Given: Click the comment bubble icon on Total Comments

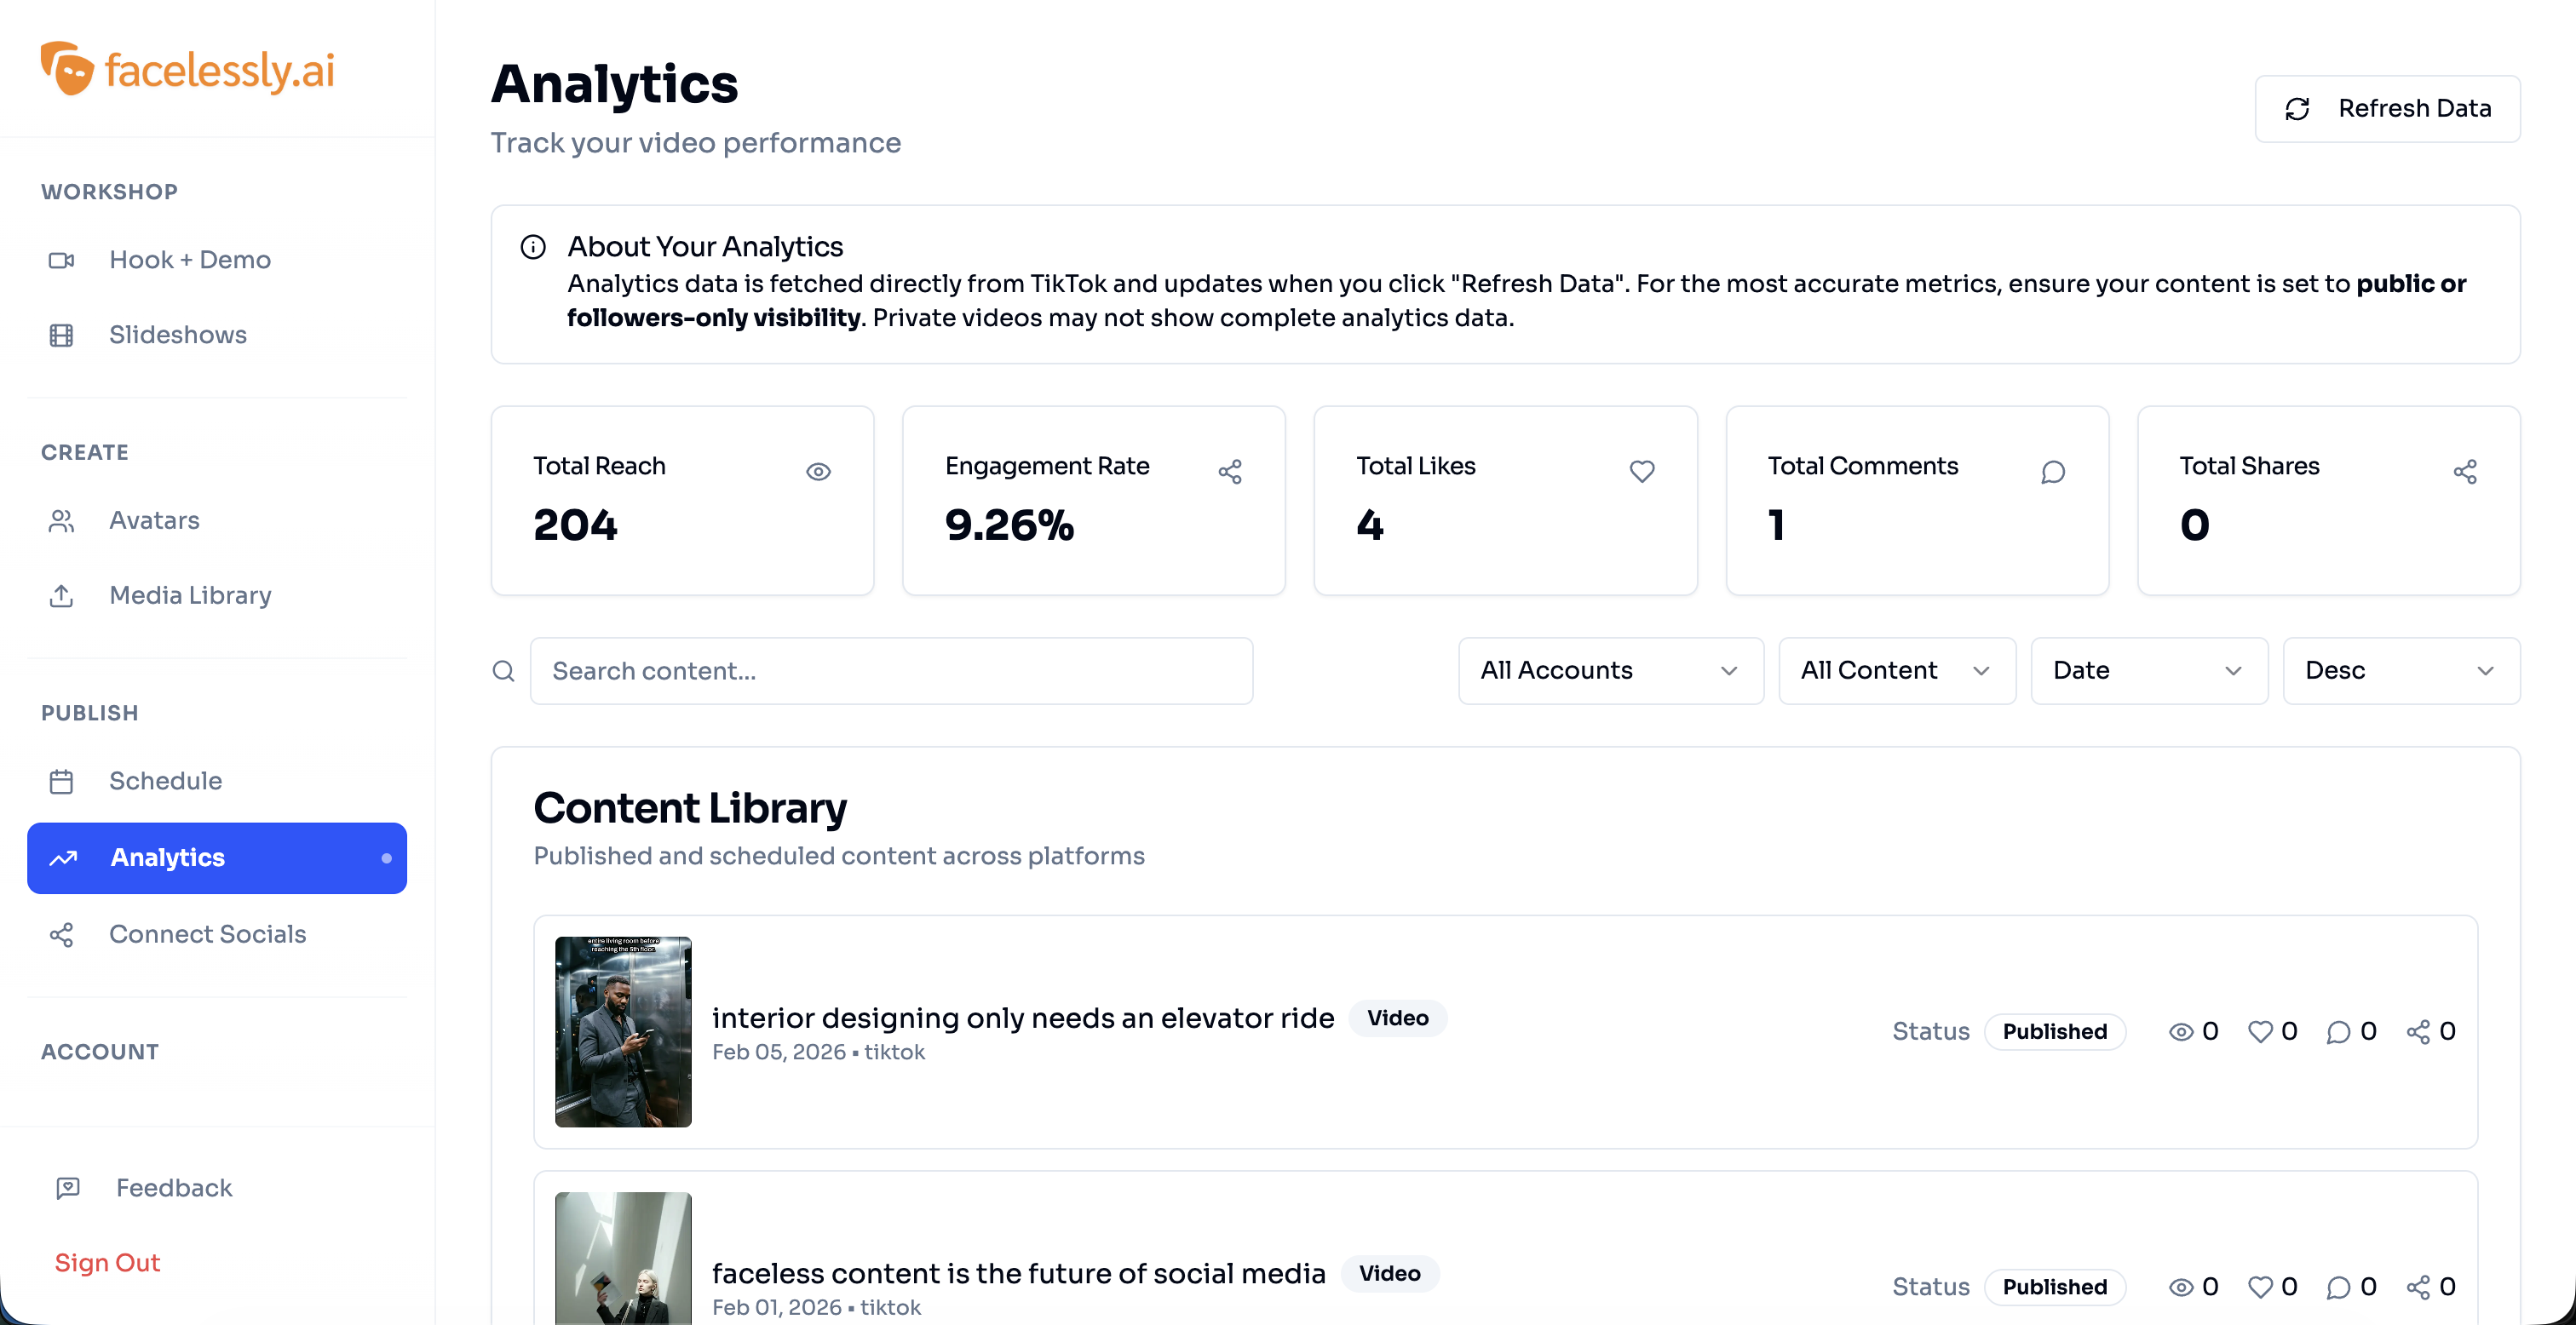Looking at the screenshot, I should 2052,472.
